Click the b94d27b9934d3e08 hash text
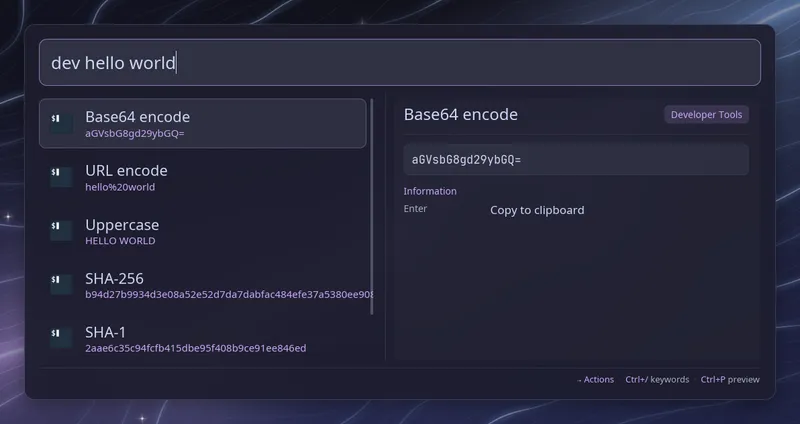 tap(229, 295)
